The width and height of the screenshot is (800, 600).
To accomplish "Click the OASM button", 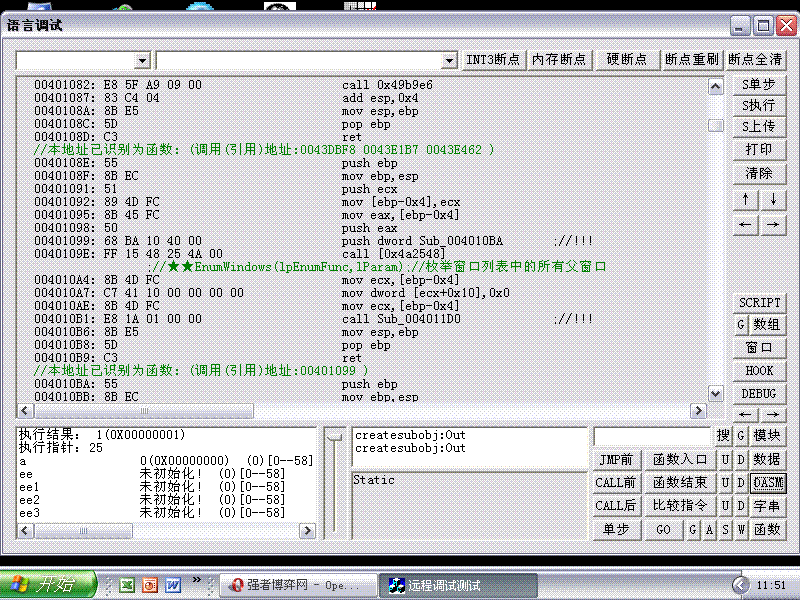I will coord(768,483).
